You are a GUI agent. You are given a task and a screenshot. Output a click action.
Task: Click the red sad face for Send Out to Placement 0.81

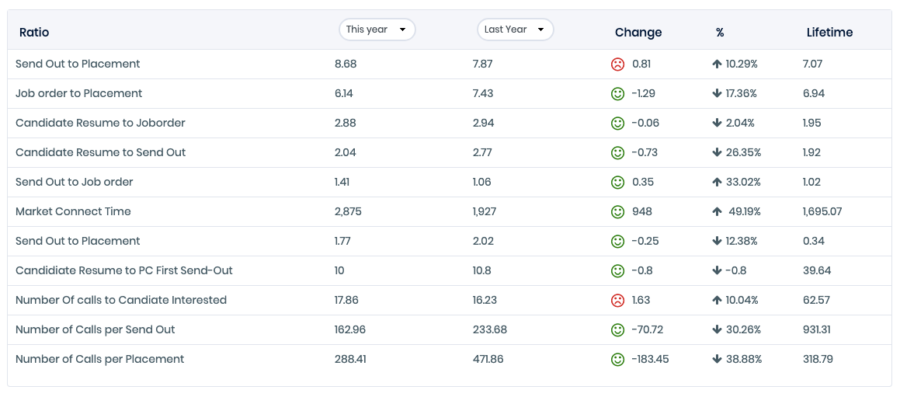617,64
